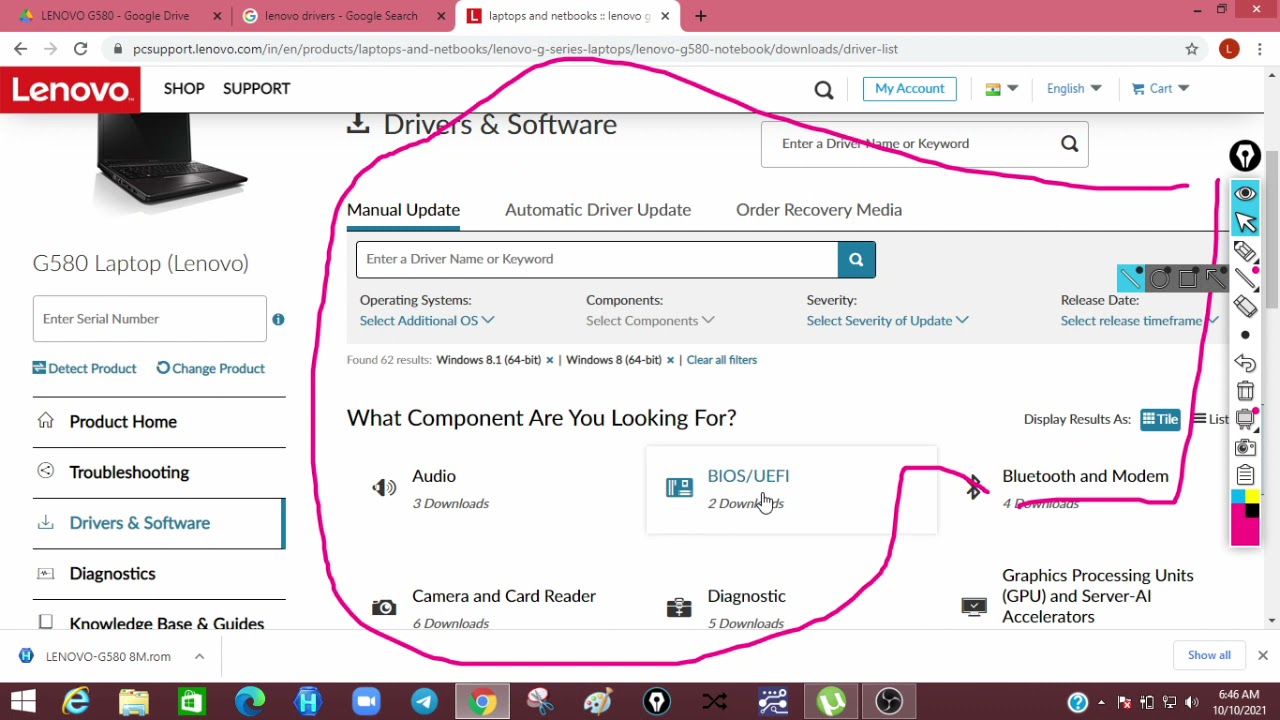Click the blue search button under Manual Update
The height and width of the screenshot is (720, 1280).
click(856, 259)
